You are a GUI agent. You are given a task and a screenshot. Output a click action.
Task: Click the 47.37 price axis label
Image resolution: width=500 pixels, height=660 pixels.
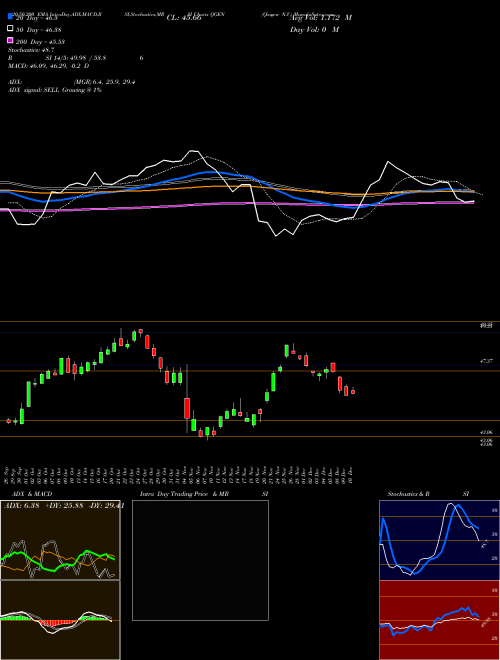point(486,361)
